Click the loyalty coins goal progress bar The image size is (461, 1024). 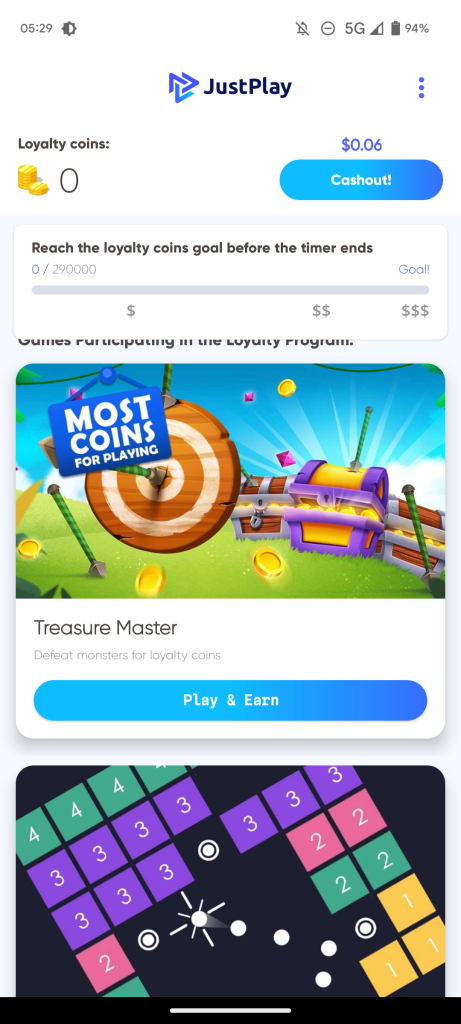pyautogui.click(x=230, y=290)
